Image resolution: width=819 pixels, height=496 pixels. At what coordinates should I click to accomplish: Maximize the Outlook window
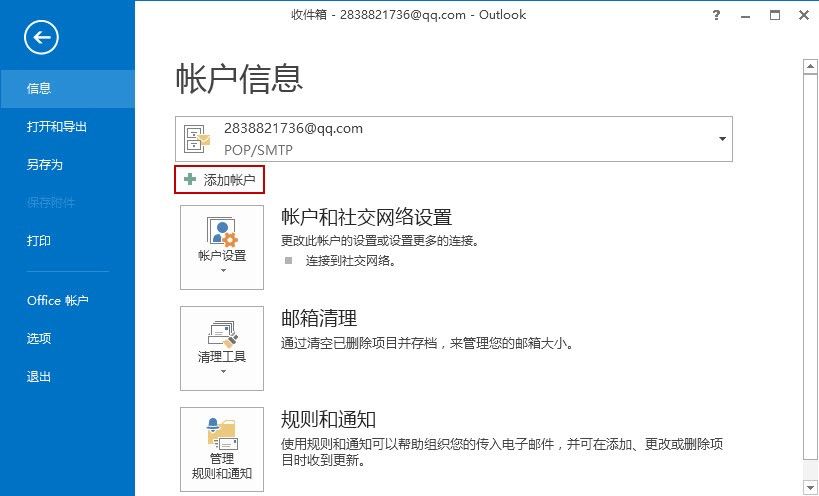775,15
